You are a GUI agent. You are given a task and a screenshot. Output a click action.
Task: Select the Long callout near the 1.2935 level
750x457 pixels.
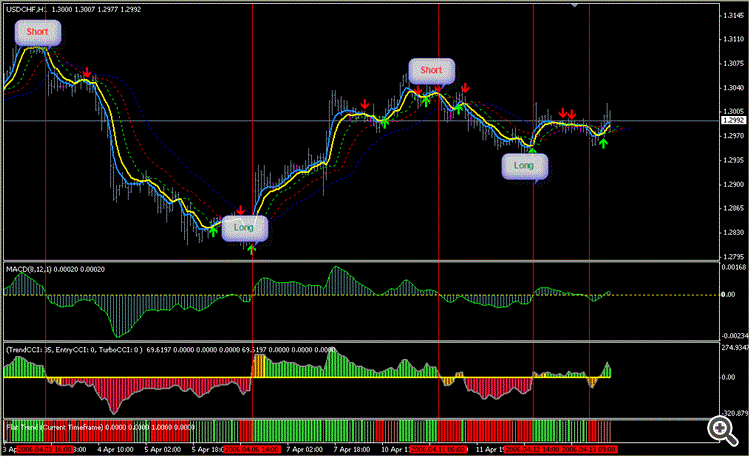[x=524, y=167]
